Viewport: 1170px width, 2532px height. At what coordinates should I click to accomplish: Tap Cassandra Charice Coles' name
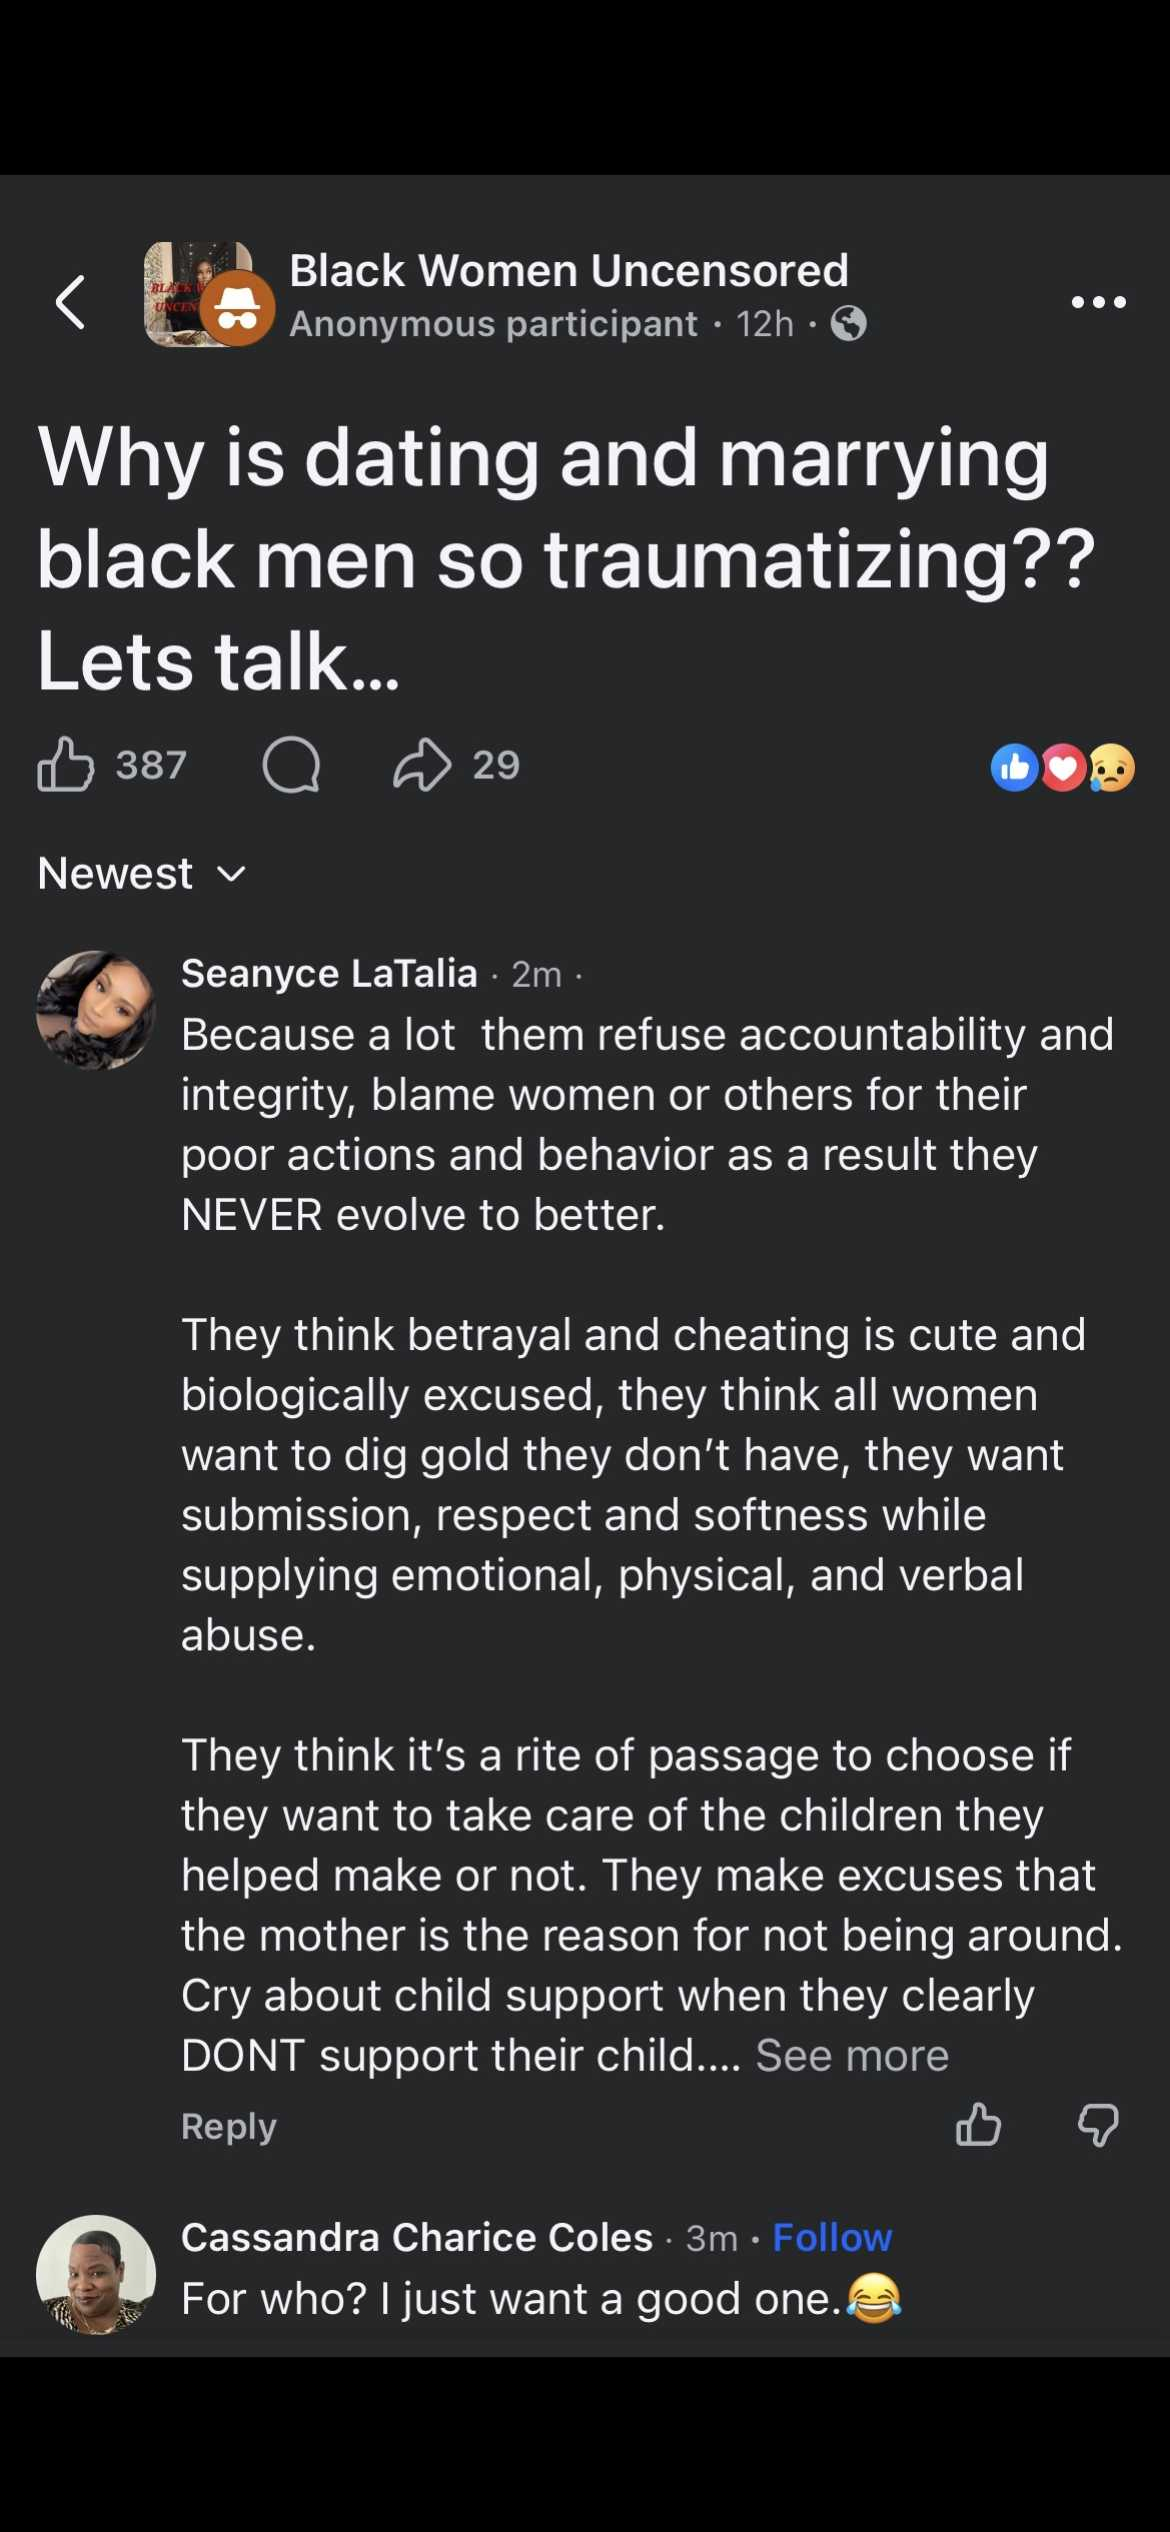coord(416,2237)
